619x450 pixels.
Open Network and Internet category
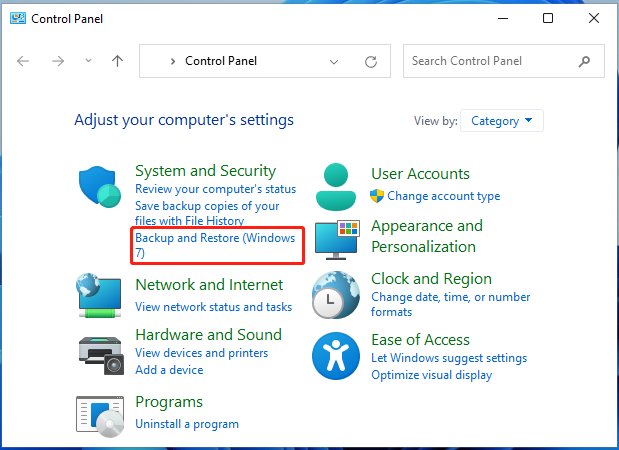[209, 285]
